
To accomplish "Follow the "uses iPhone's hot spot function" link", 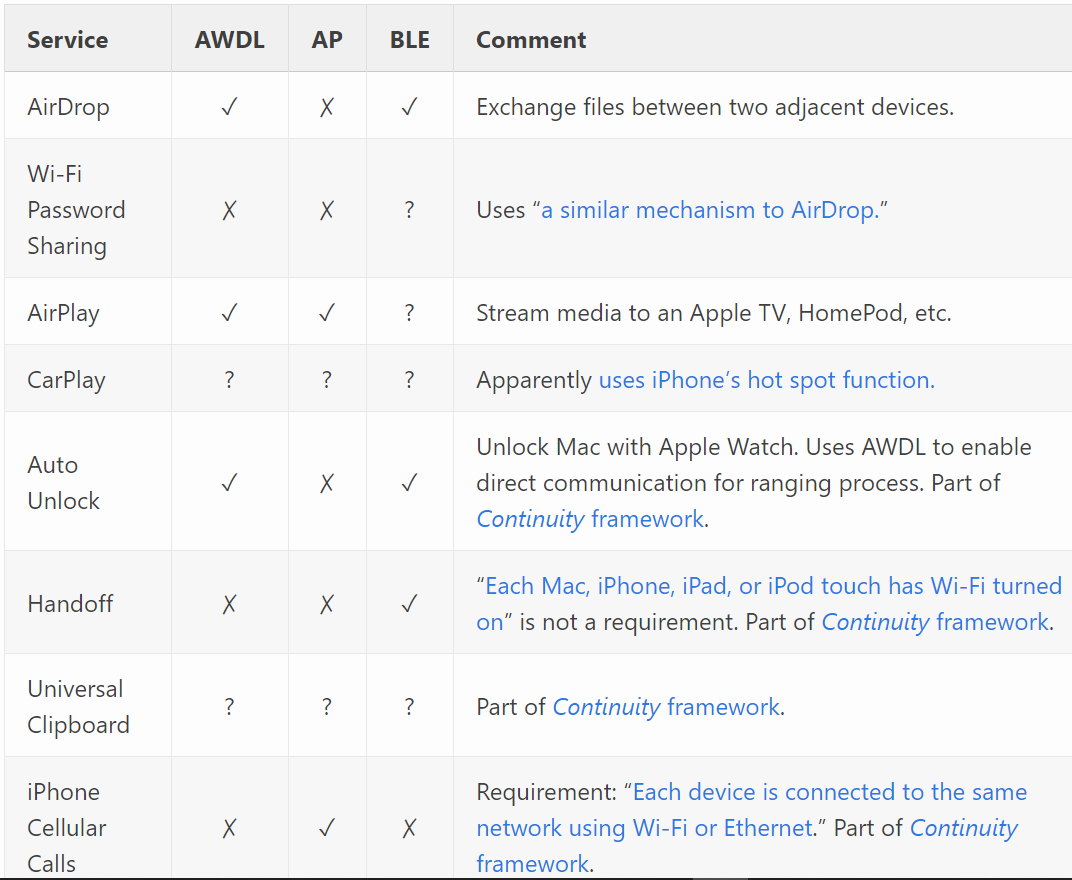I will [766, 380].
